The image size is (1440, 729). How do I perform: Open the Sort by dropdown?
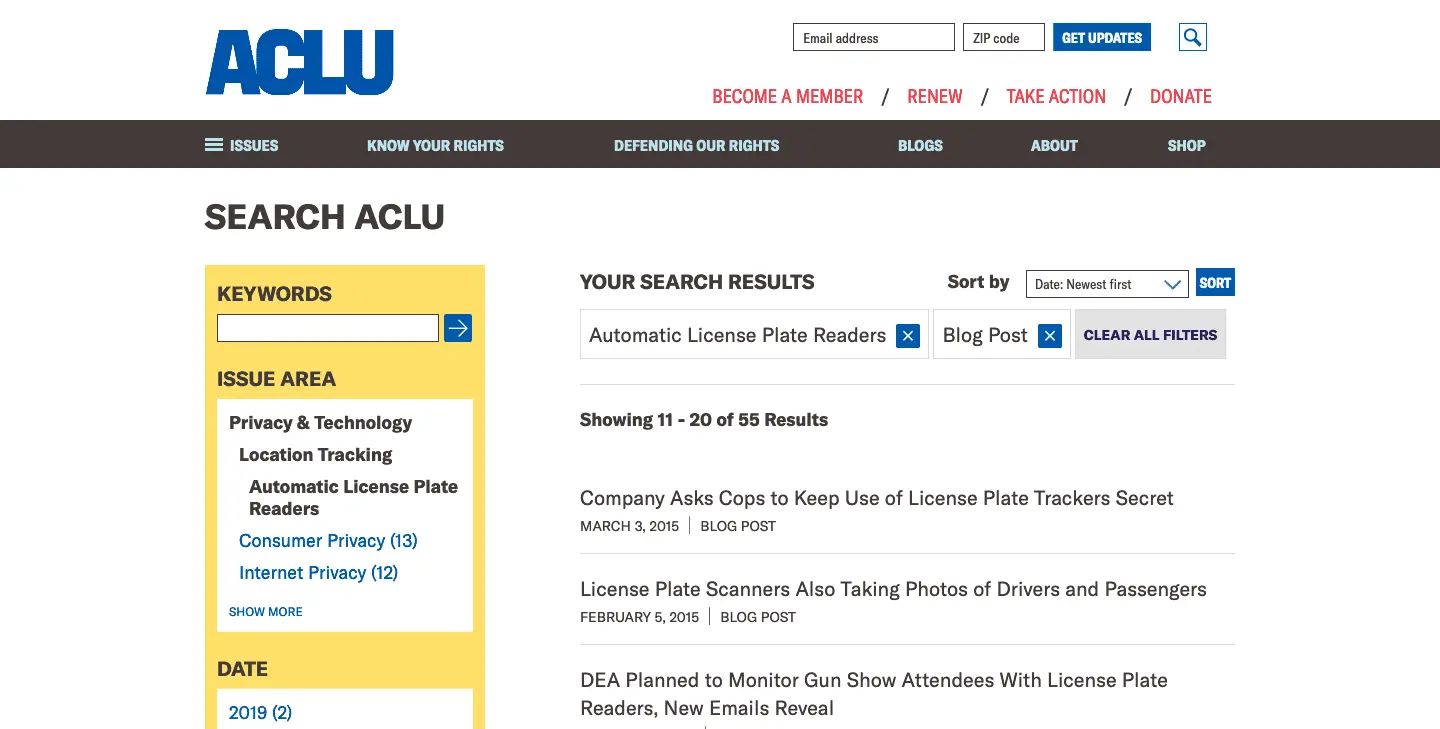click(1106, 284)
